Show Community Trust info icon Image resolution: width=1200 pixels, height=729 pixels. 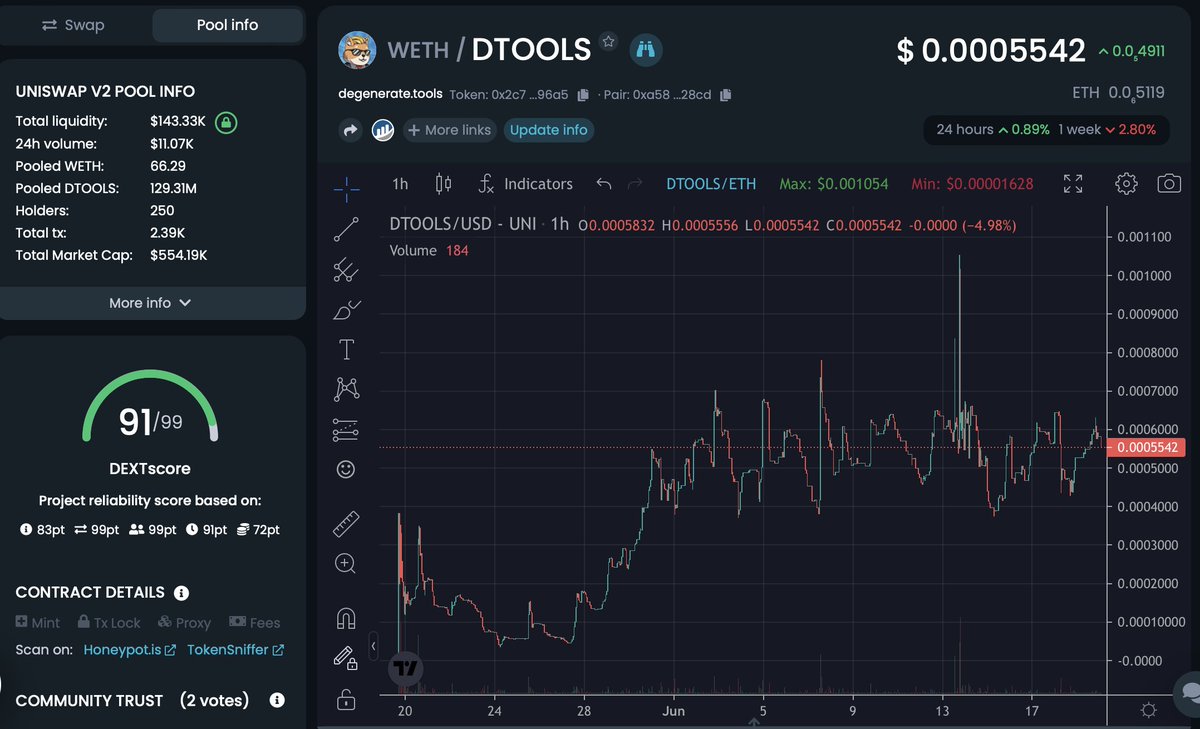click(277, 701)
